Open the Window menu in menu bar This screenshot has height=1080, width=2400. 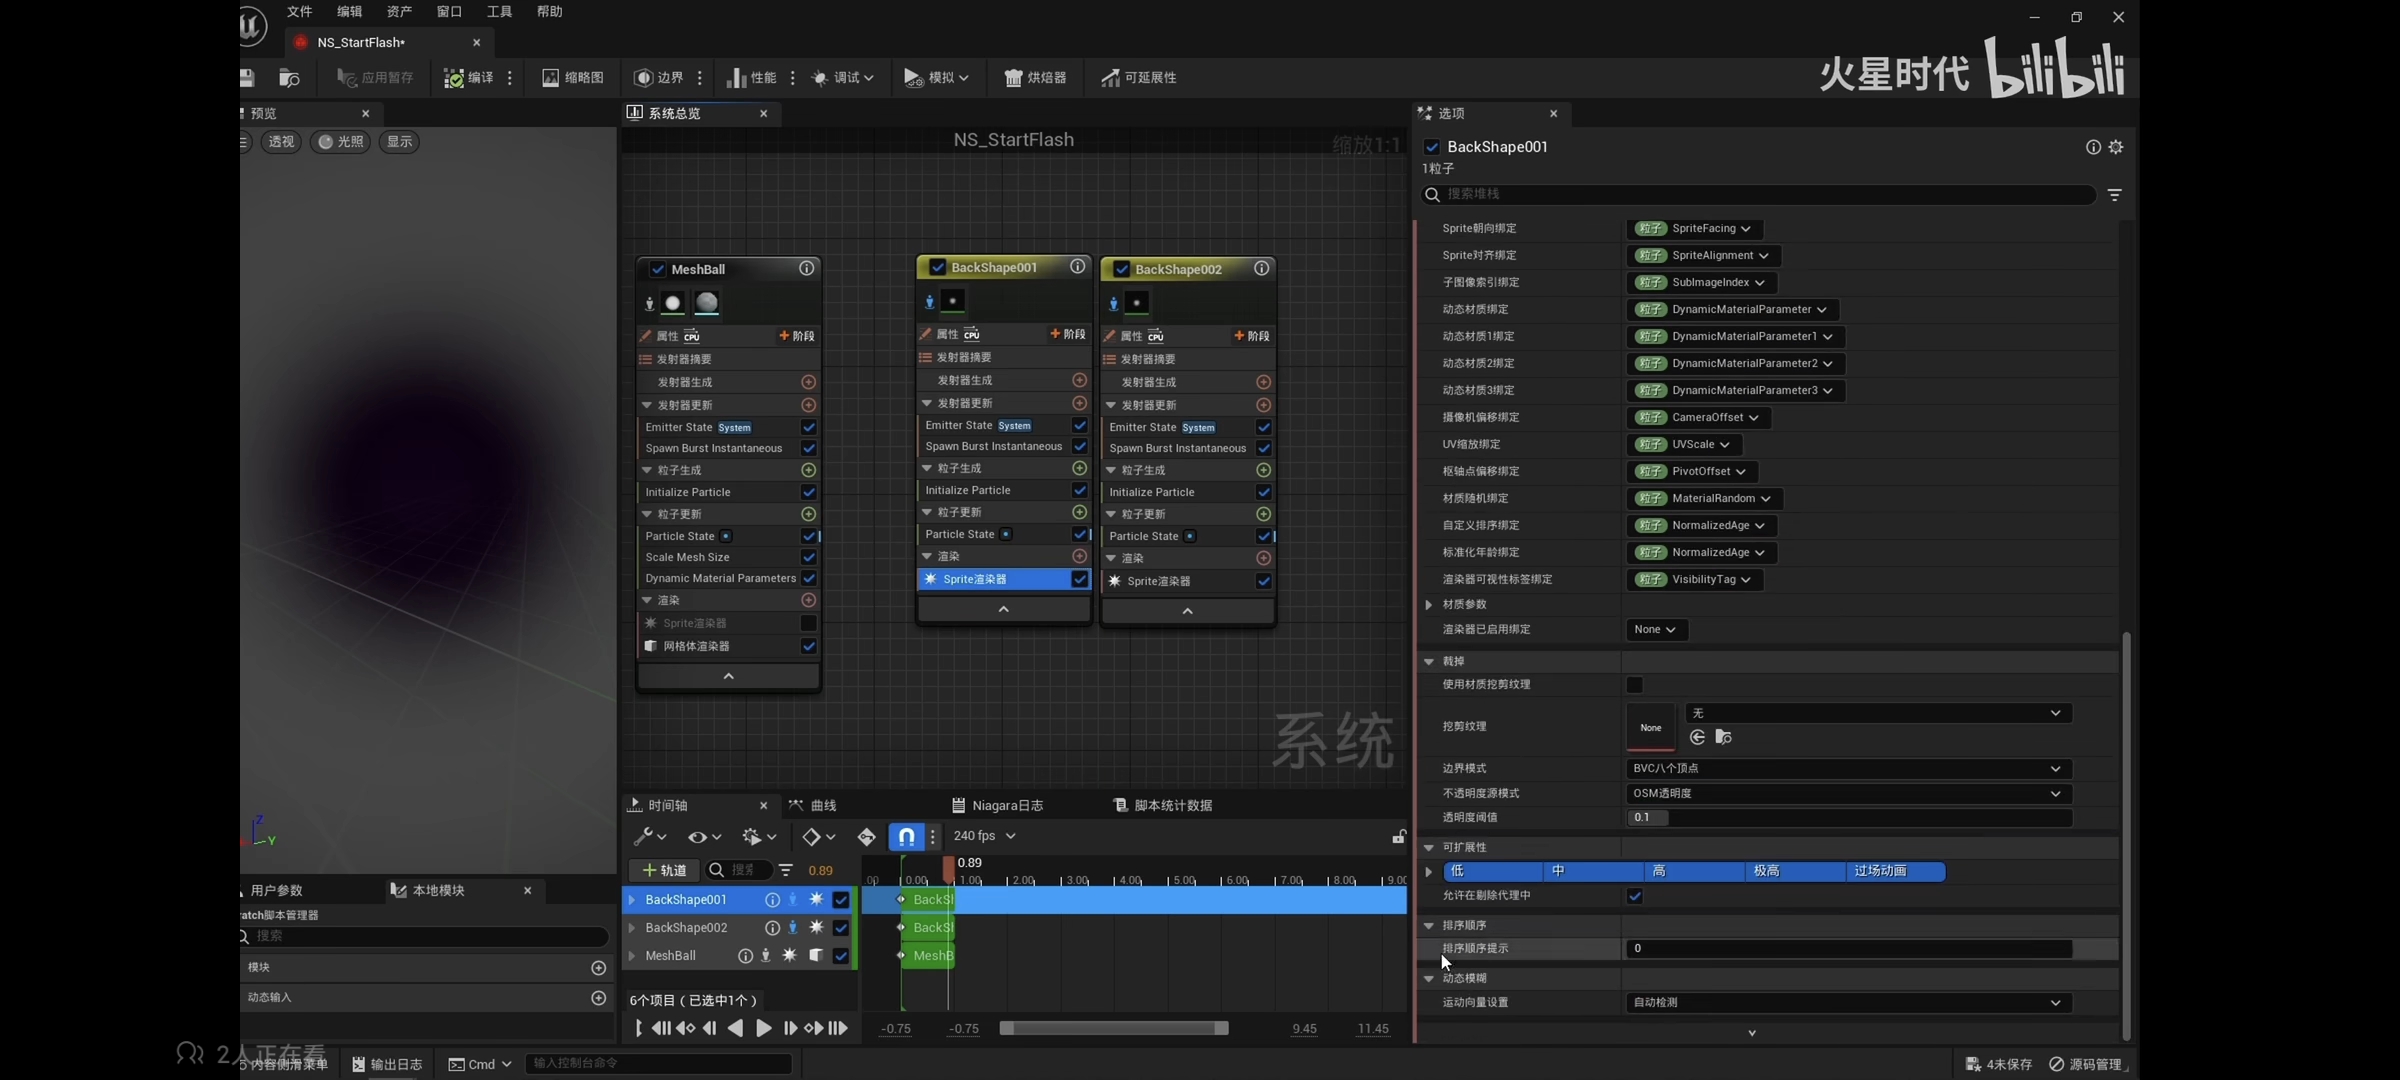coord(449,12)
